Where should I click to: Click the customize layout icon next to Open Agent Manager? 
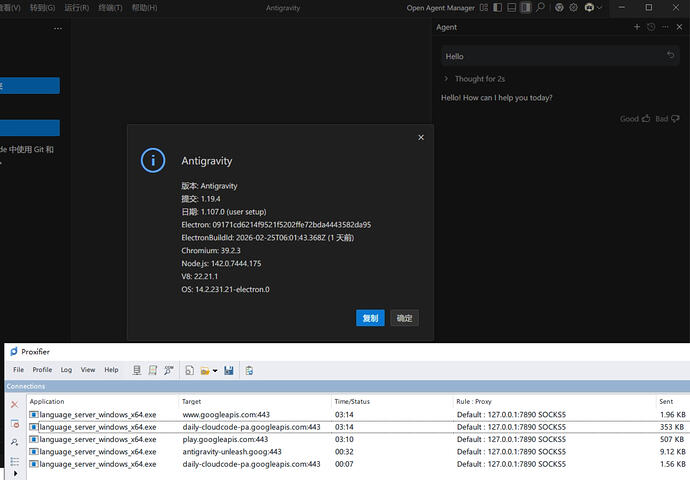(x=484, y=7)
